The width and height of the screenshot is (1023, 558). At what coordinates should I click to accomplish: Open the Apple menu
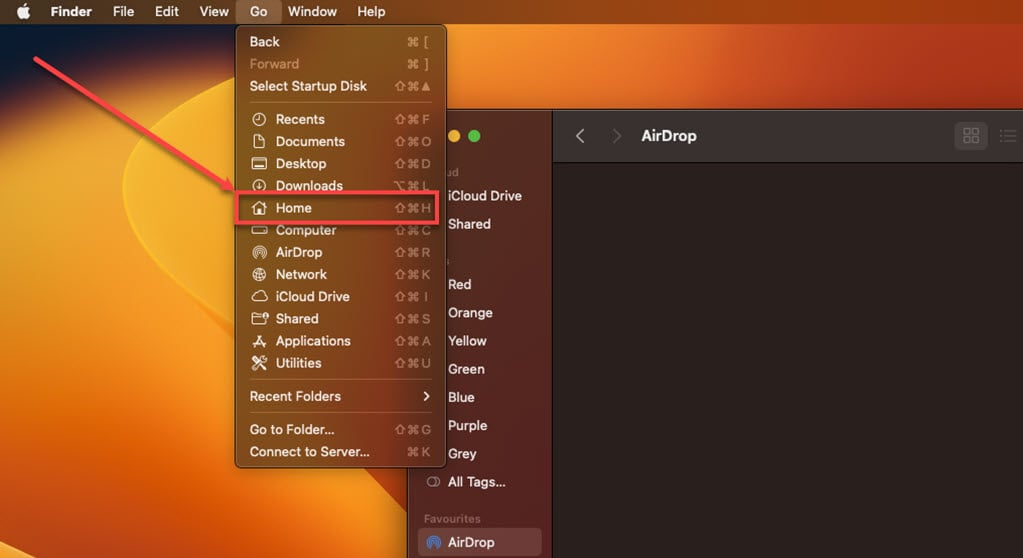pos(23,12)
